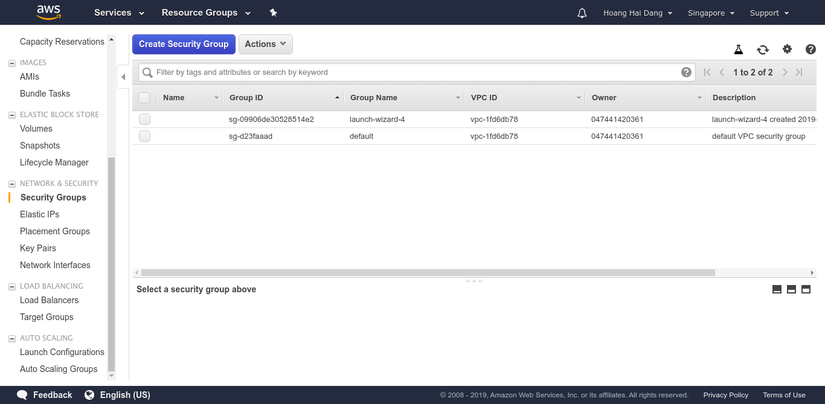
Task: Click the pin shortcut icon in navbar
Action: (273, 13)
